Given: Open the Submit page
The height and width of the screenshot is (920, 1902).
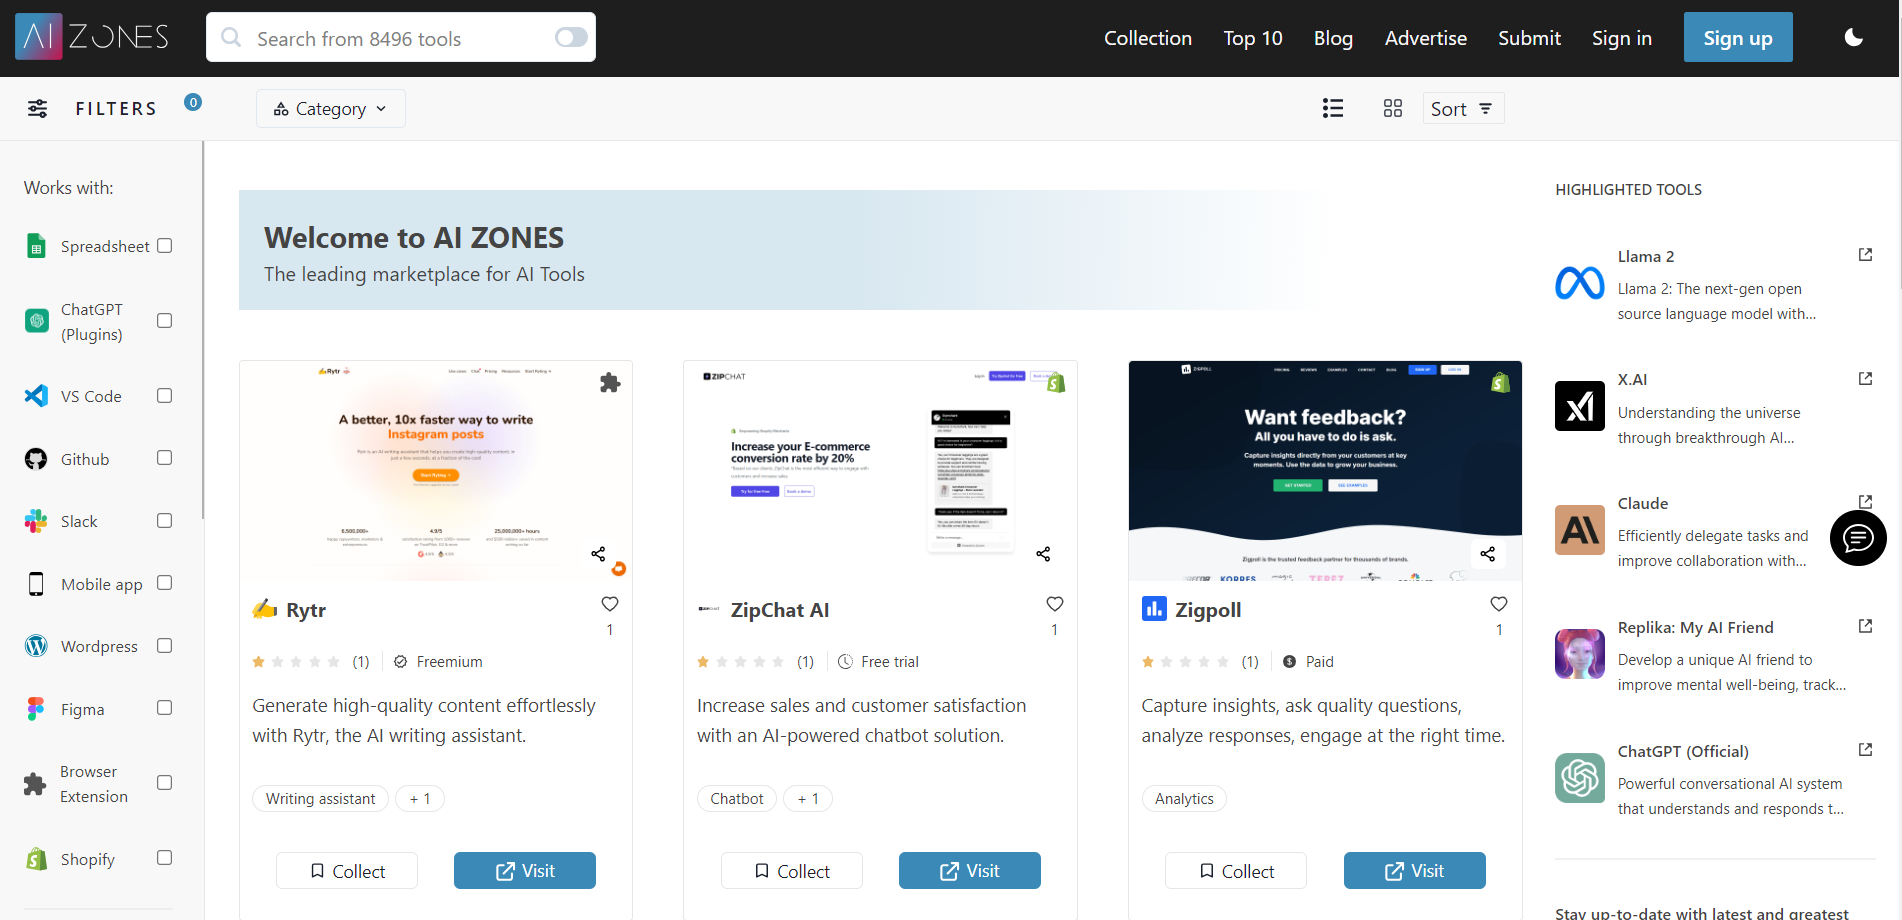Looking at the screenshot, I should pyautogui.click(x=1529, y=38).
